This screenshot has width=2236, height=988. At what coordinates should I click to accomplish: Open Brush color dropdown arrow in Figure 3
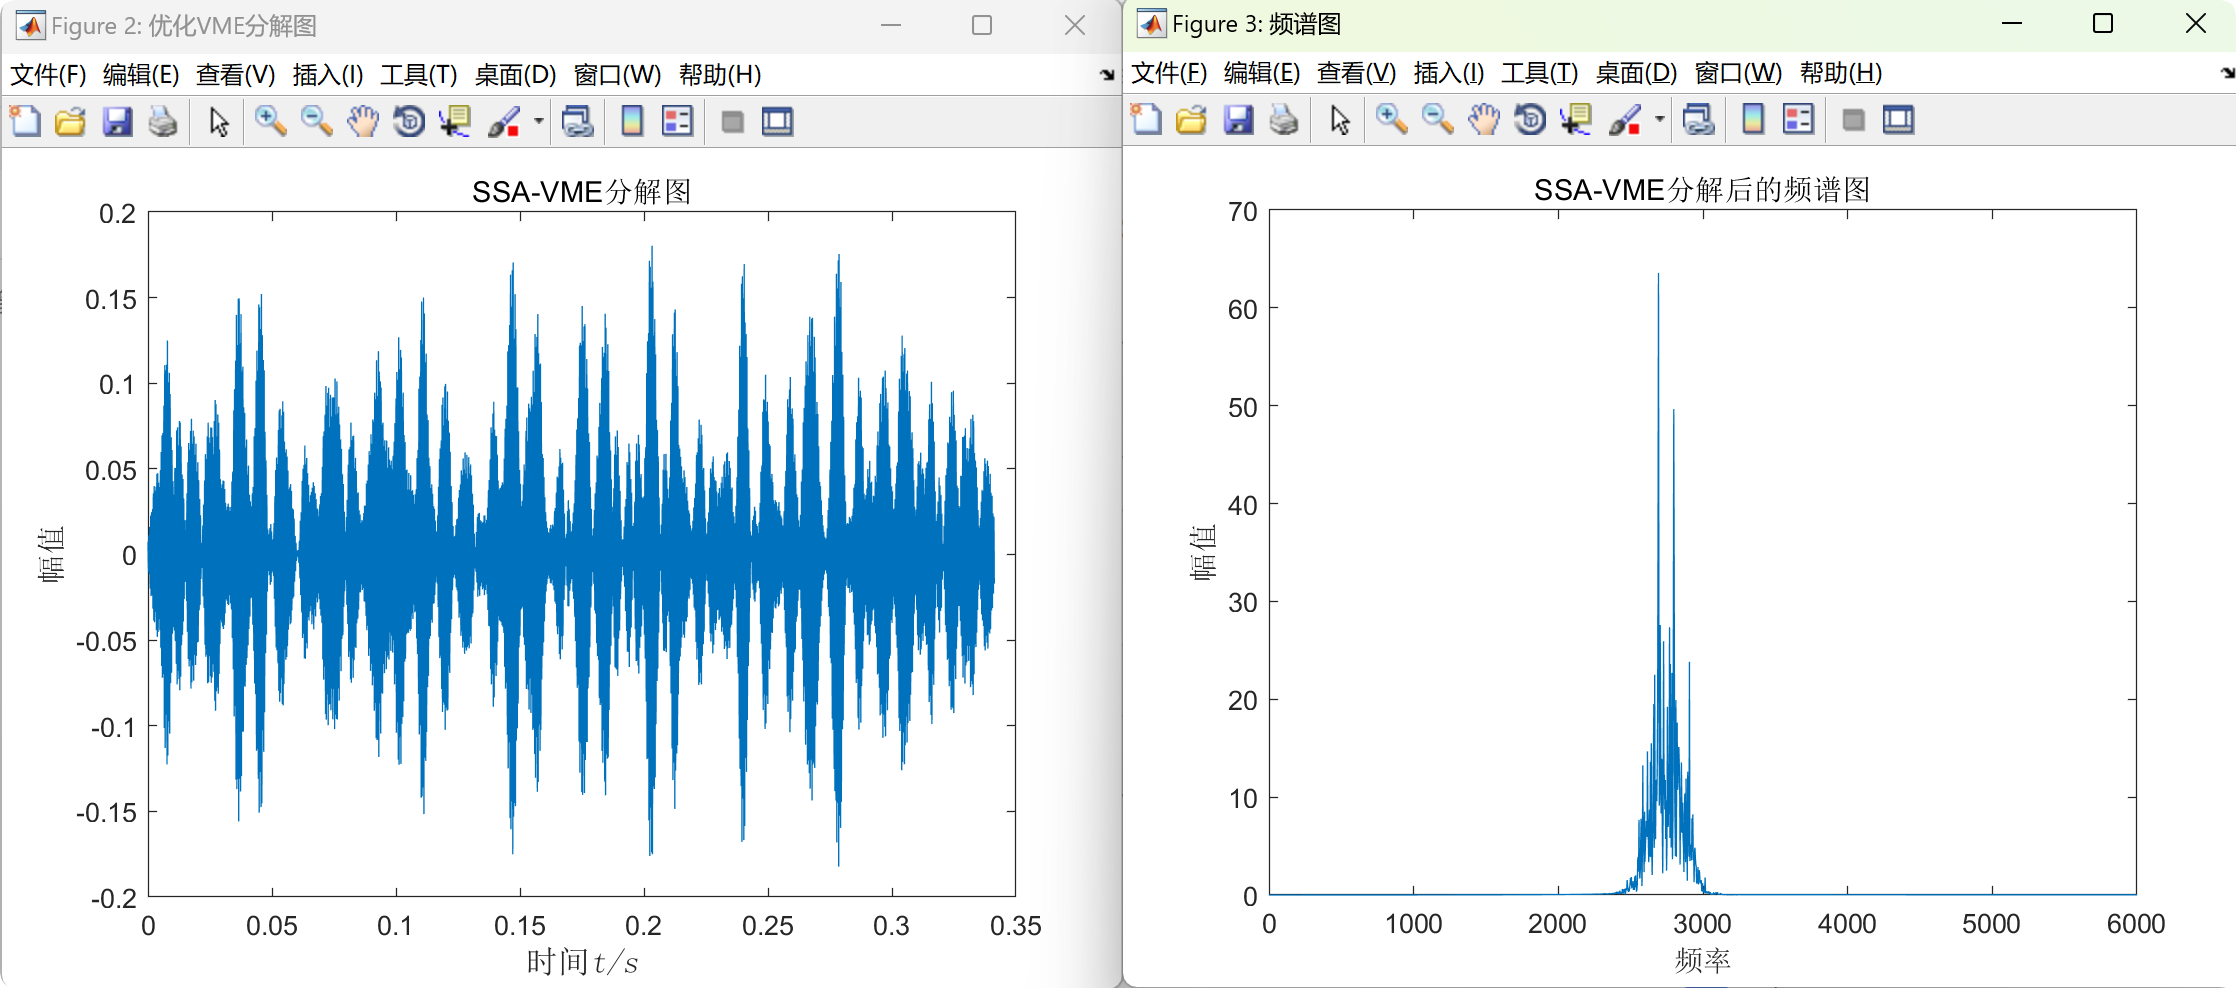(x=1659, y=119)
